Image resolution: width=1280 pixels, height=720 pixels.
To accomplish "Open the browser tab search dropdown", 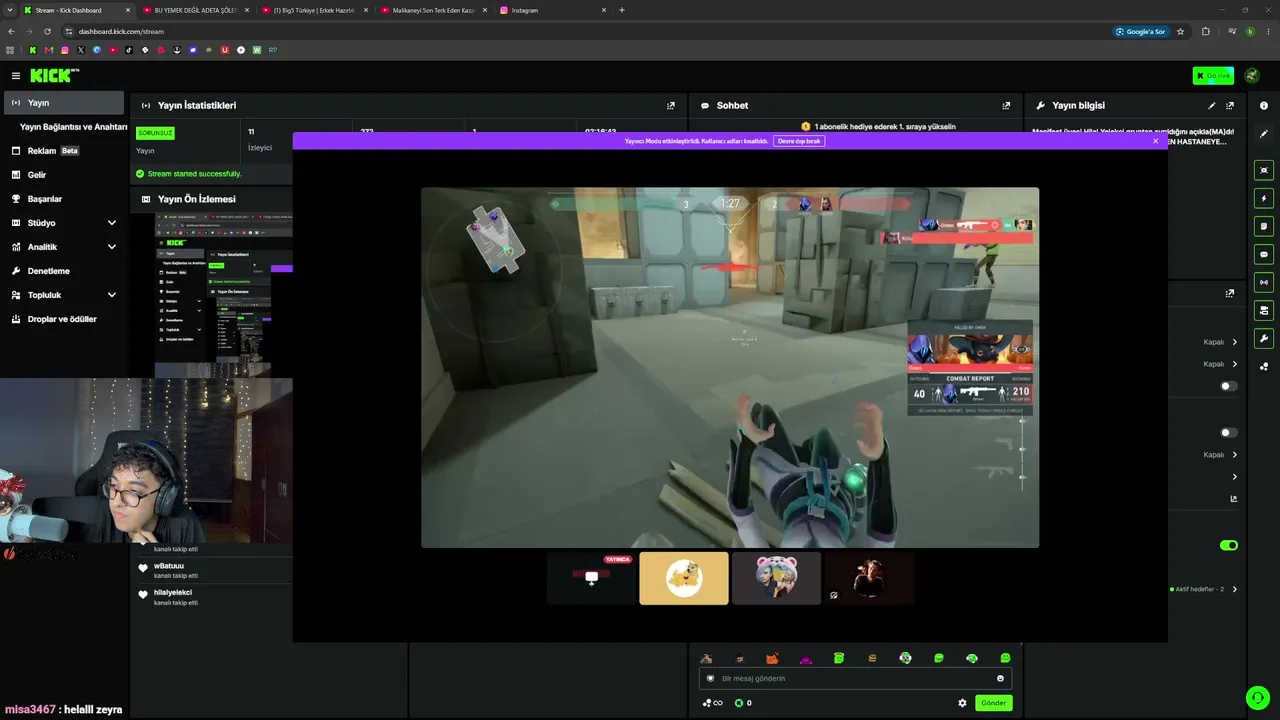I will click(x=11, y=10).
